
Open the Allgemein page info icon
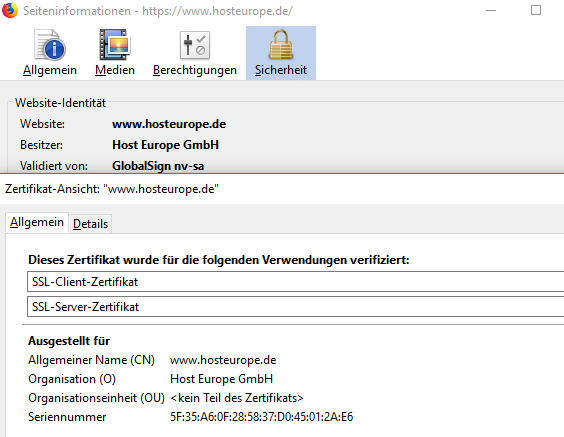50,45
